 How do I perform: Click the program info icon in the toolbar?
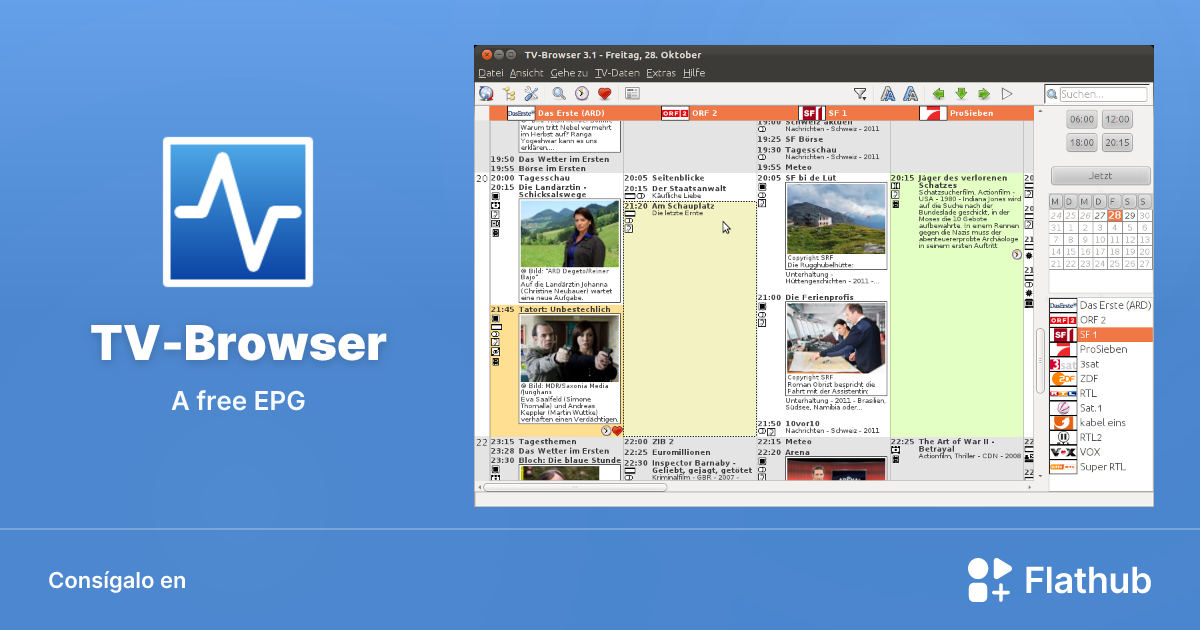(632, 92)
